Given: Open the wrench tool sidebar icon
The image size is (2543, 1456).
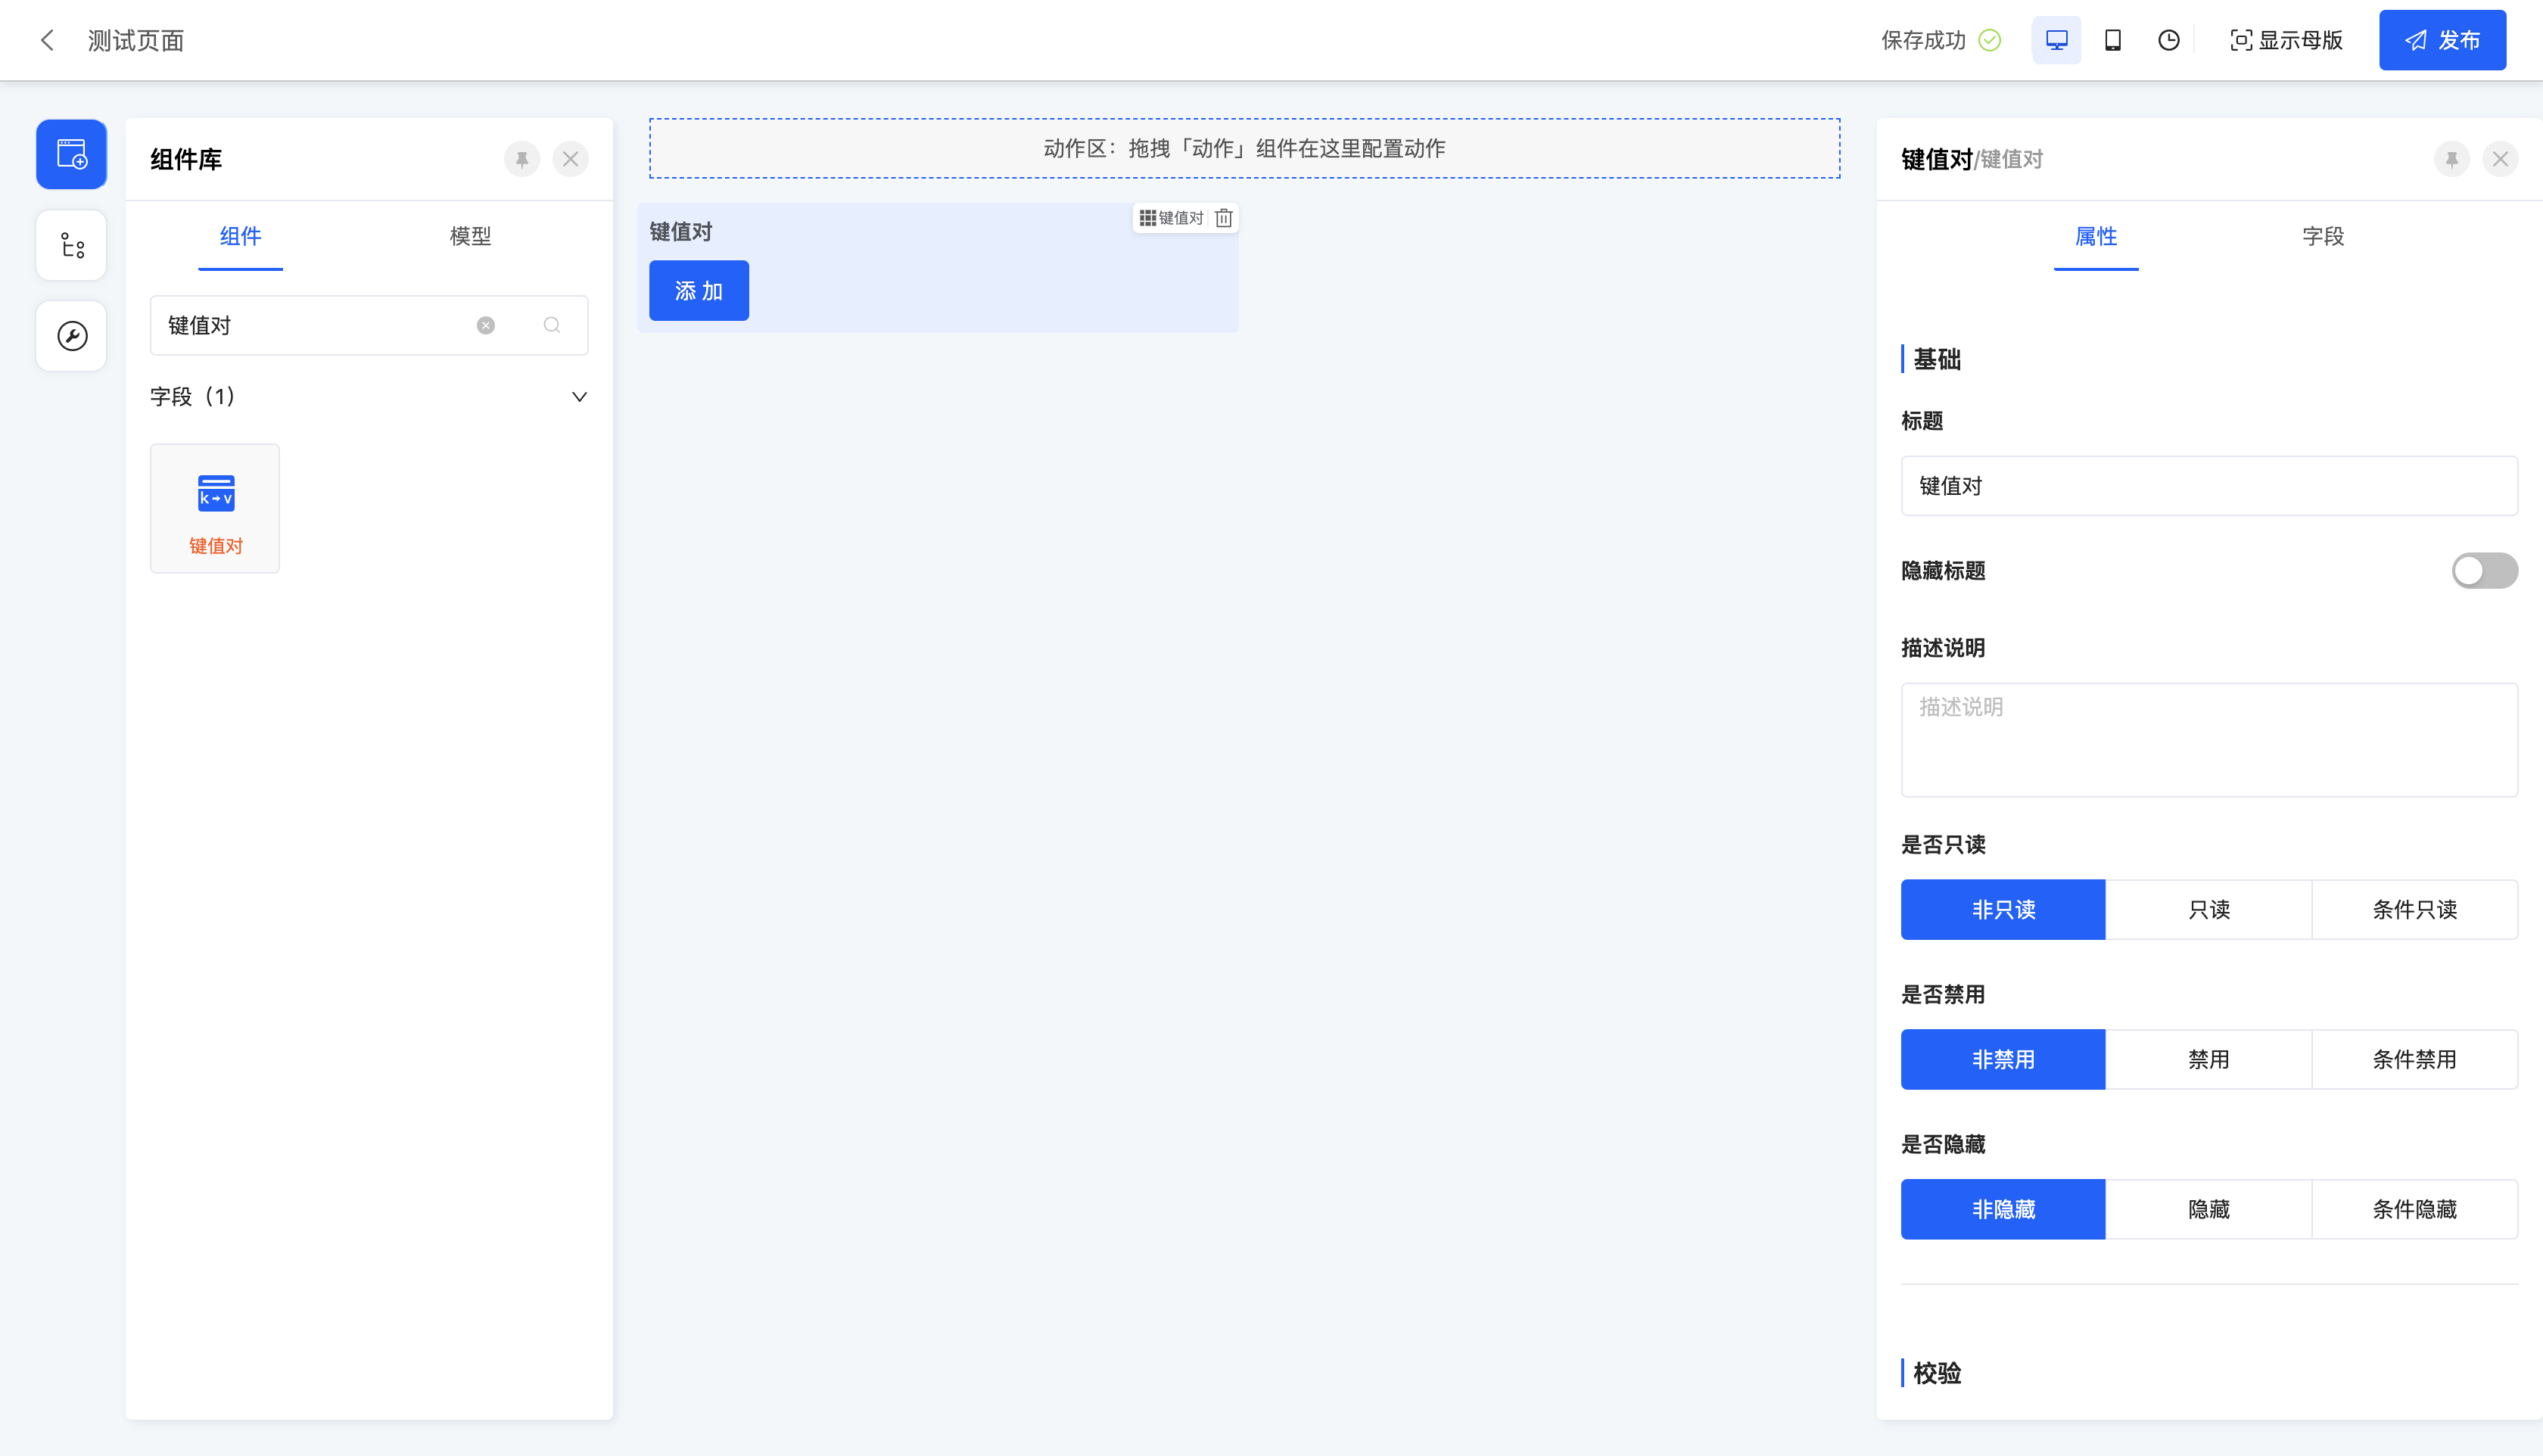Looking at the screenshot, I should click(71, 336).
